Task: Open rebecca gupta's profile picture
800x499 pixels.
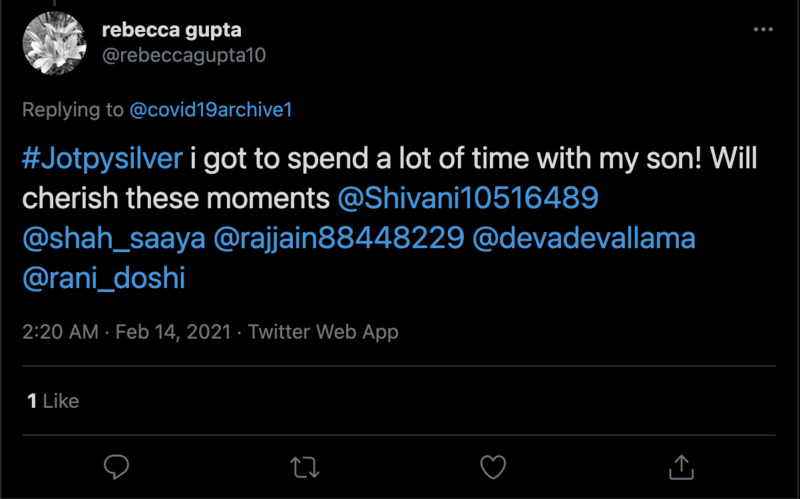Action: 56,46
